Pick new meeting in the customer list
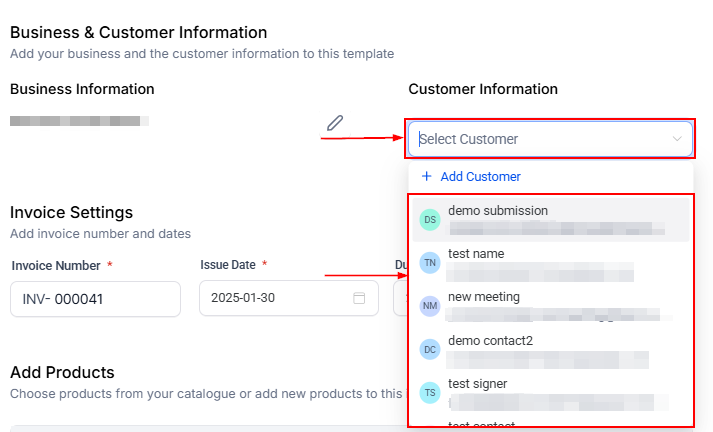The height and width of the screenshot is (432, 713). [484, 297]
